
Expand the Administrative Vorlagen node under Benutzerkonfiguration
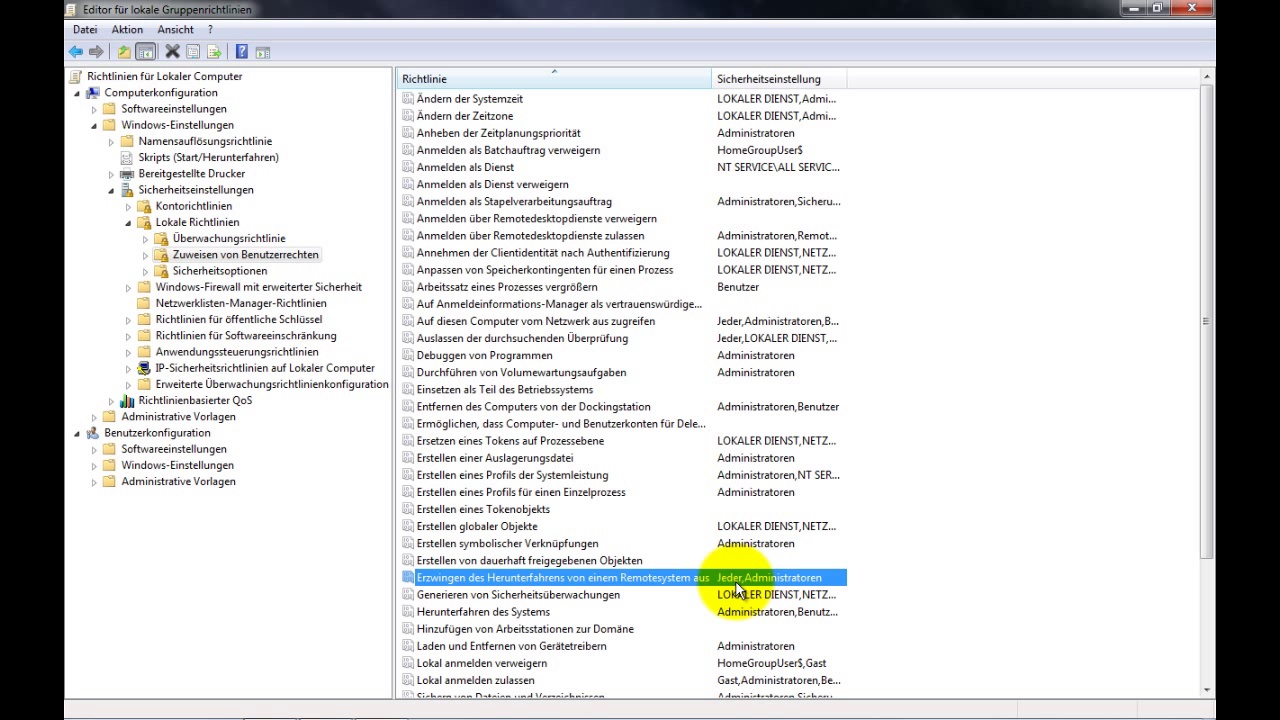point(94,482)
